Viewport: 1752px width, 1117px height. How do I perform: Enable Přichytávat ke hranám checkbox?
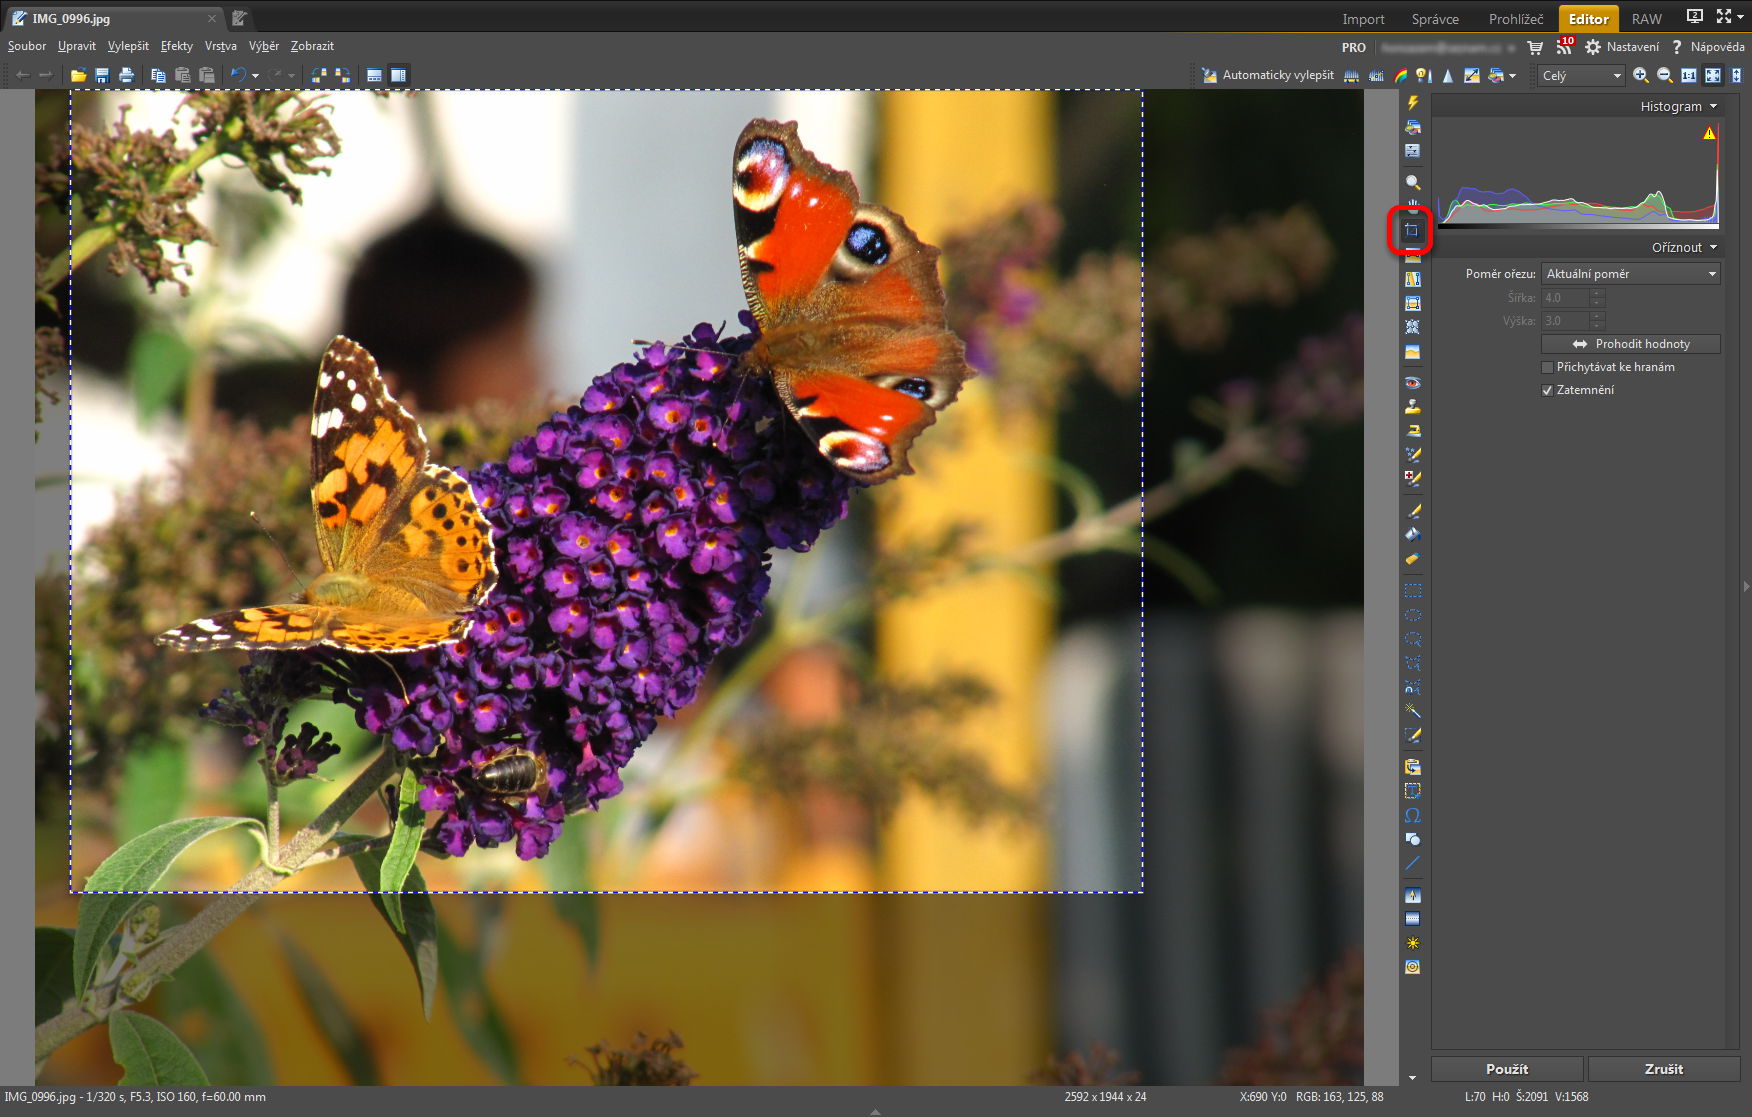pyautogui.click(x=1547, y=367)
